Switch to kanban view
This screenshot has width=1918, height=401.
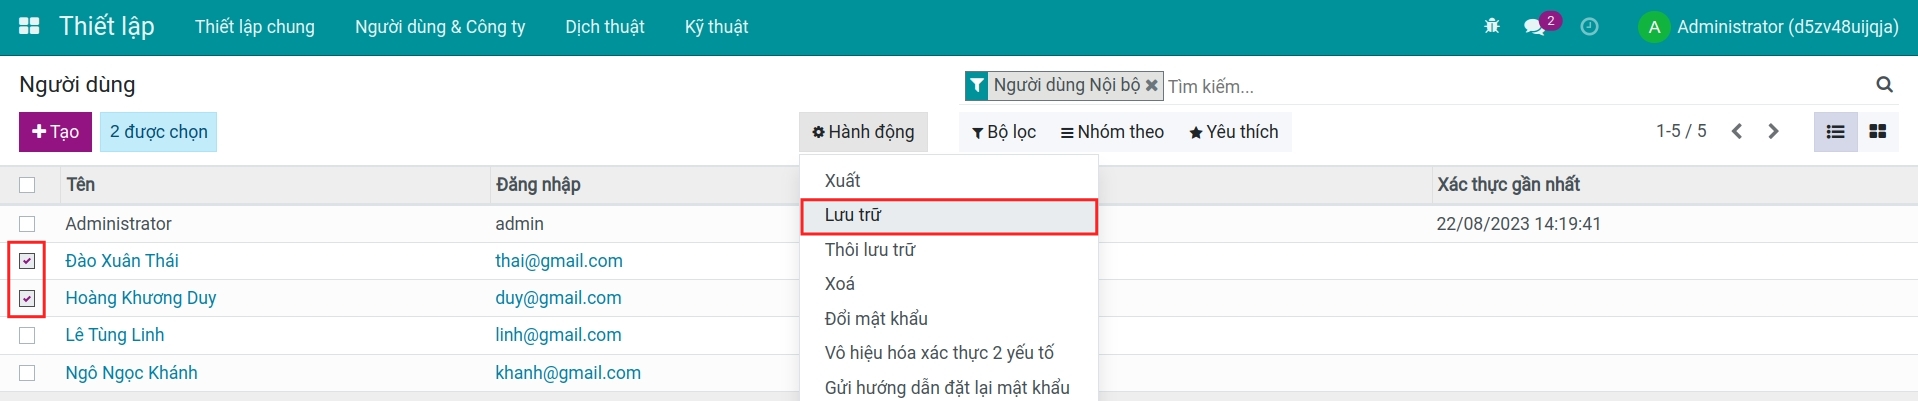click(1877, 131)
